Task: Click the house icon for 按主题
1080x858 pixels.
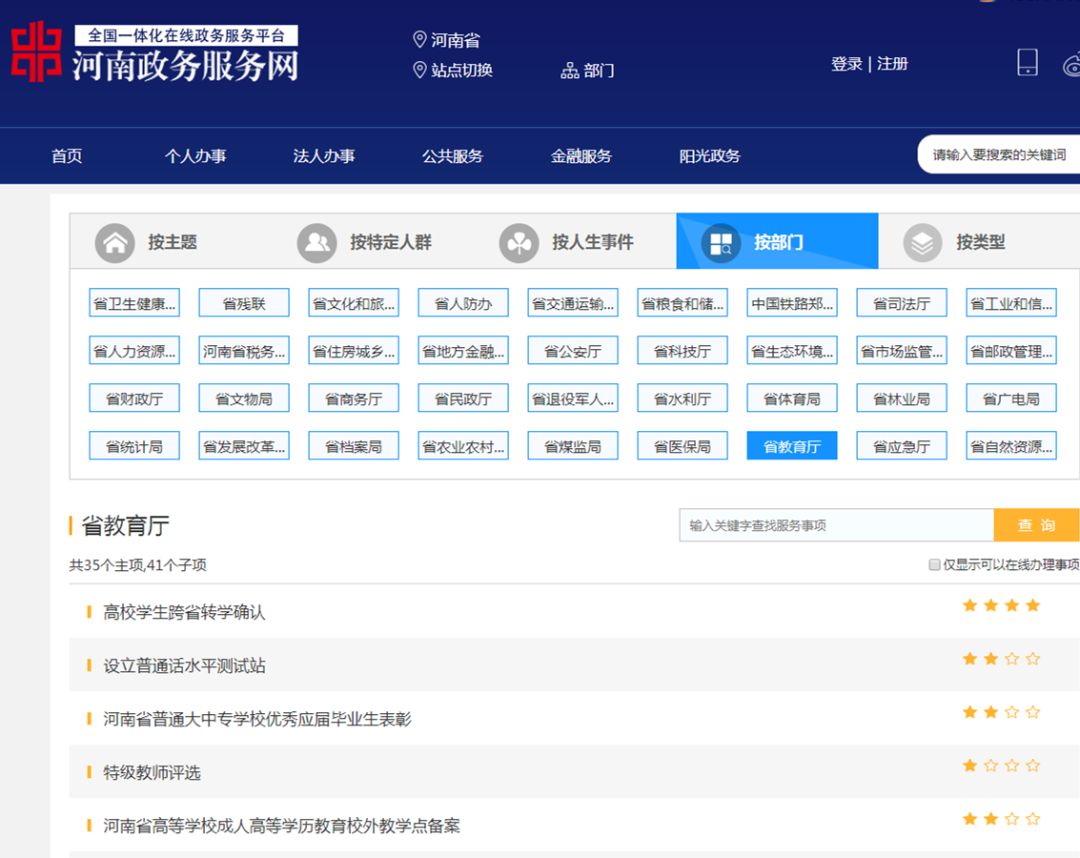Action: tap(114, 242)
